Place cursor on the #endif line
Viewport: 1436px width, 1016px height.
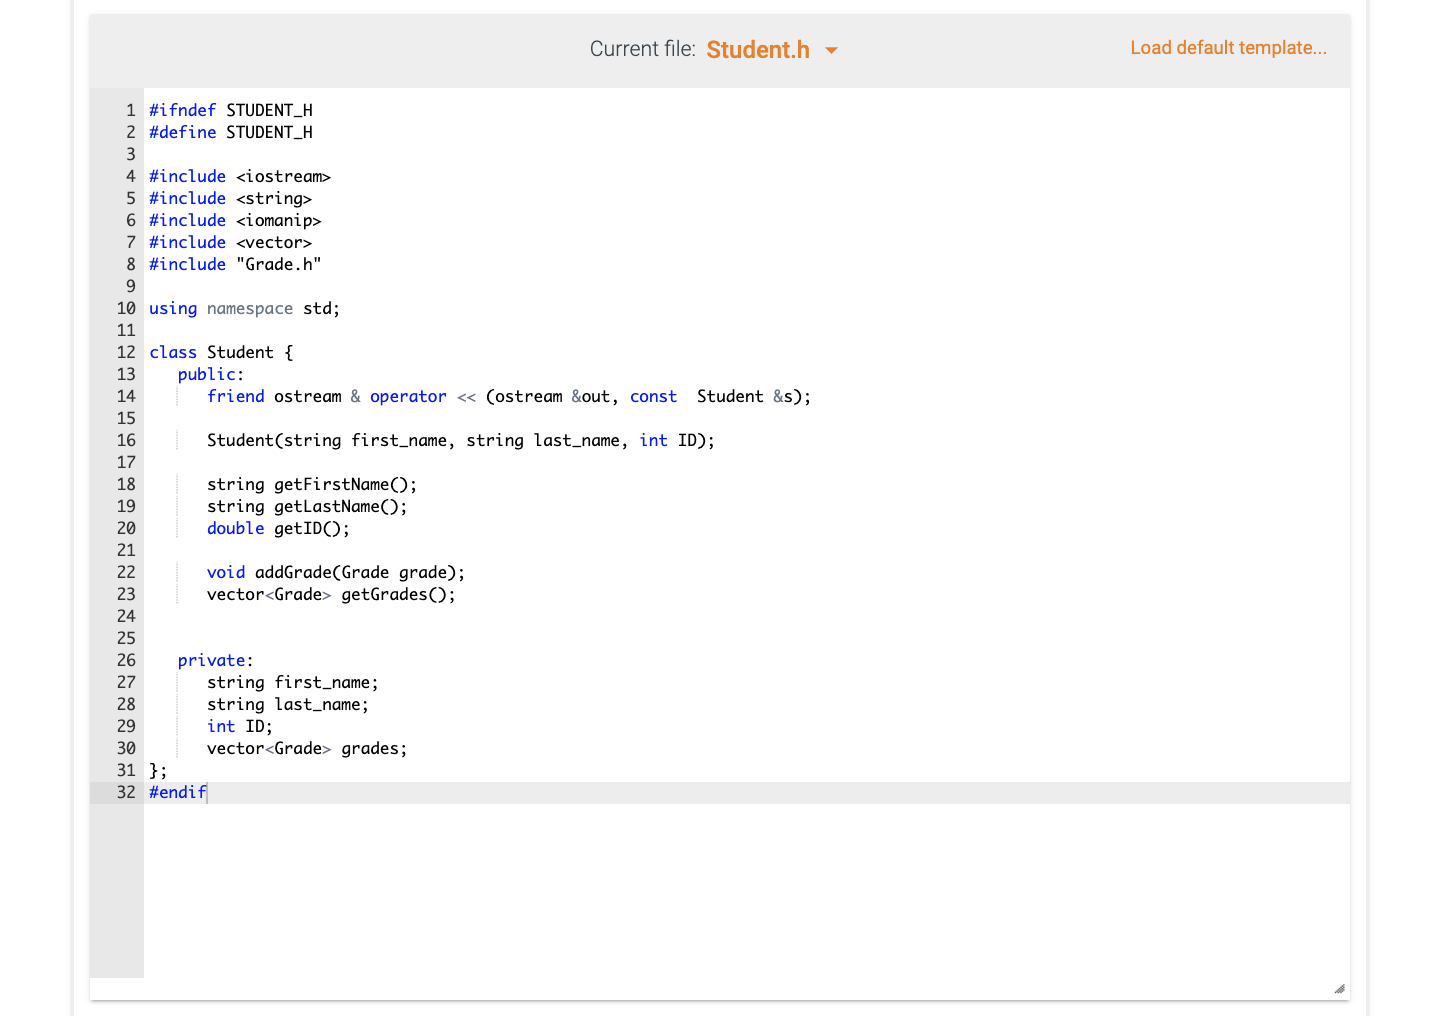177,792
